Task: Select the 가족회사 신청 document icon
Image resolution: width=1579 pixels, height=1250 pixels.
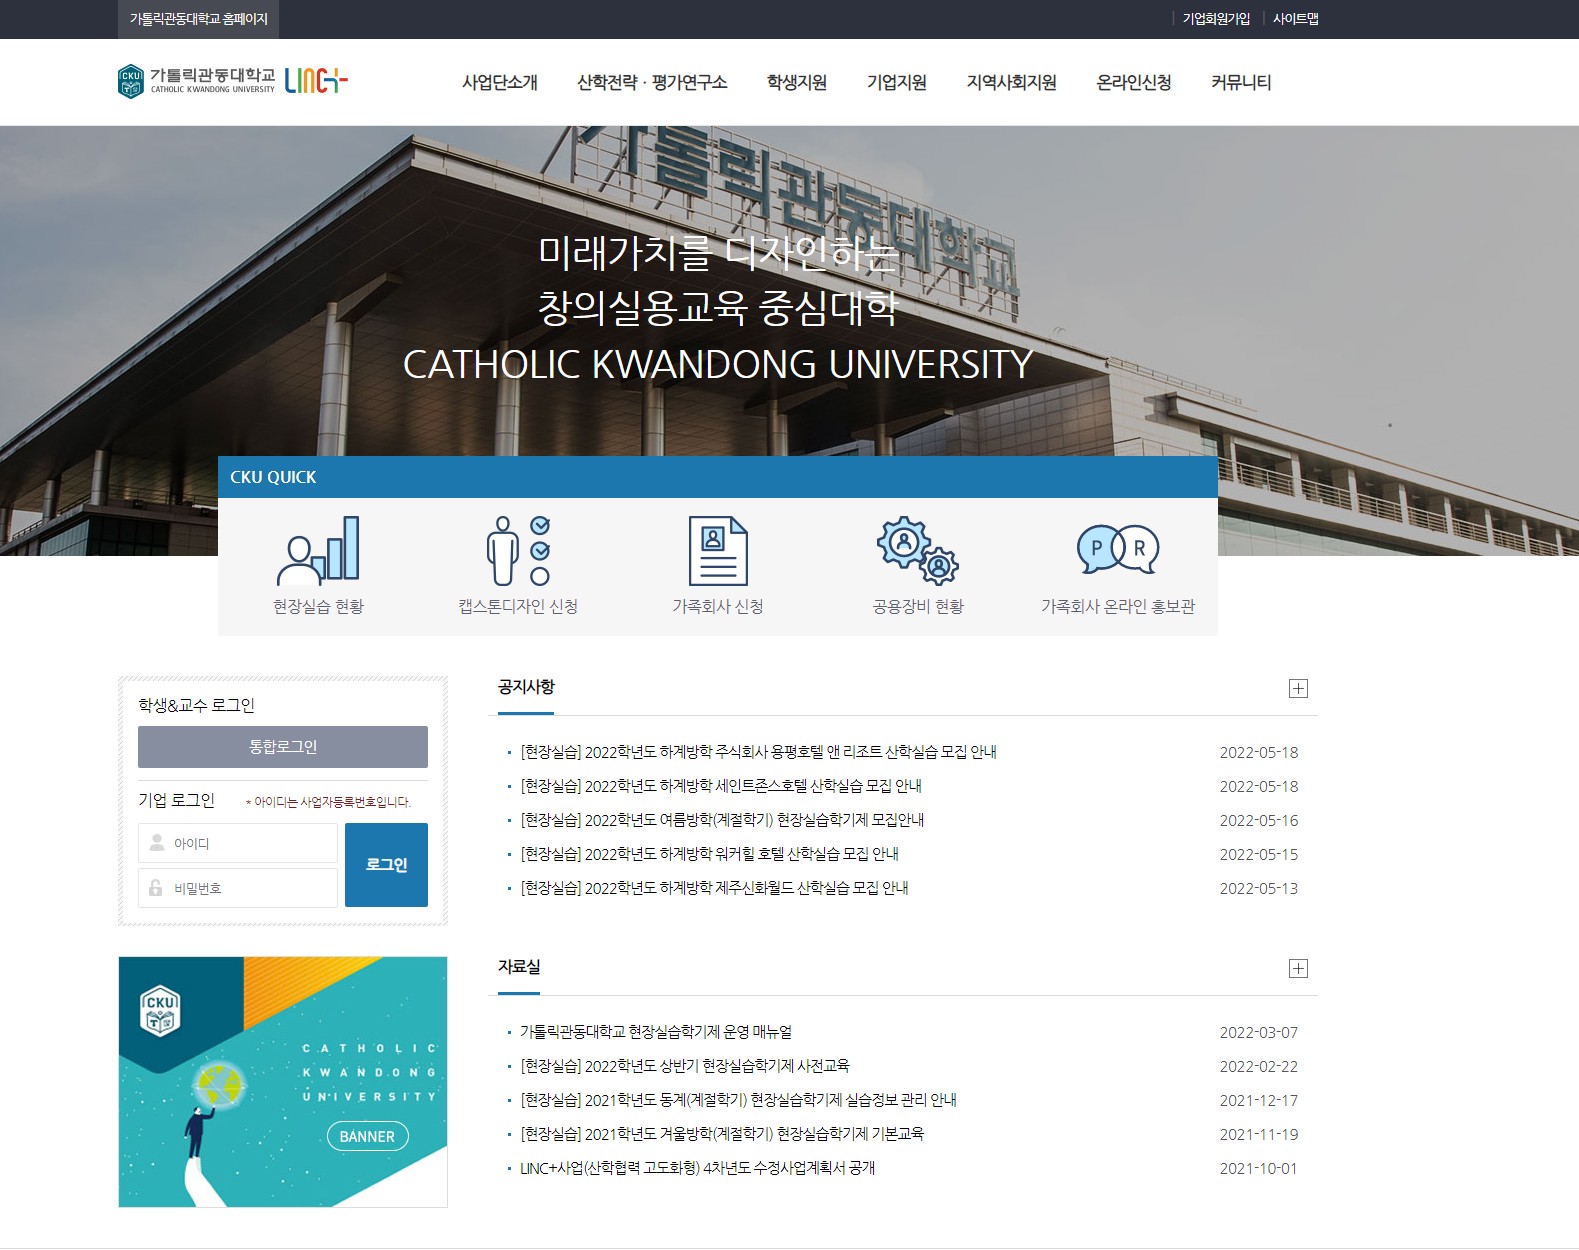Action: pos(718,550)
